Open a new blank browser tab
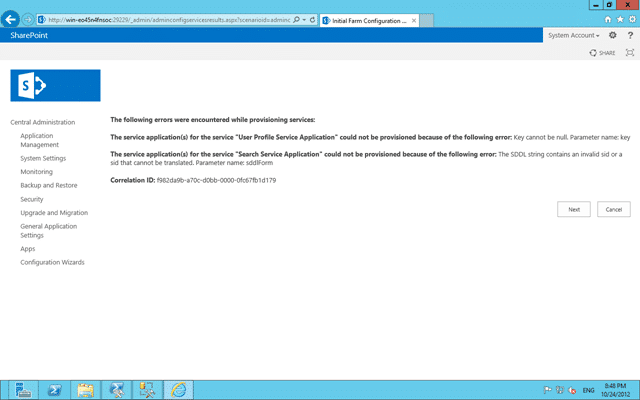Screen dimensions: 640x400 427,20
